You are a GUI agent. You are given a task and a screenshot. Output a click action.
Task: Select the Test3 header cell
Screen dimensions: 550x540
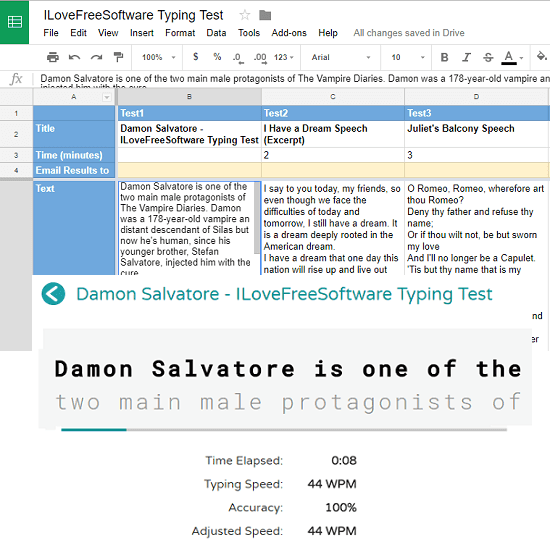[x=477, y=113]
